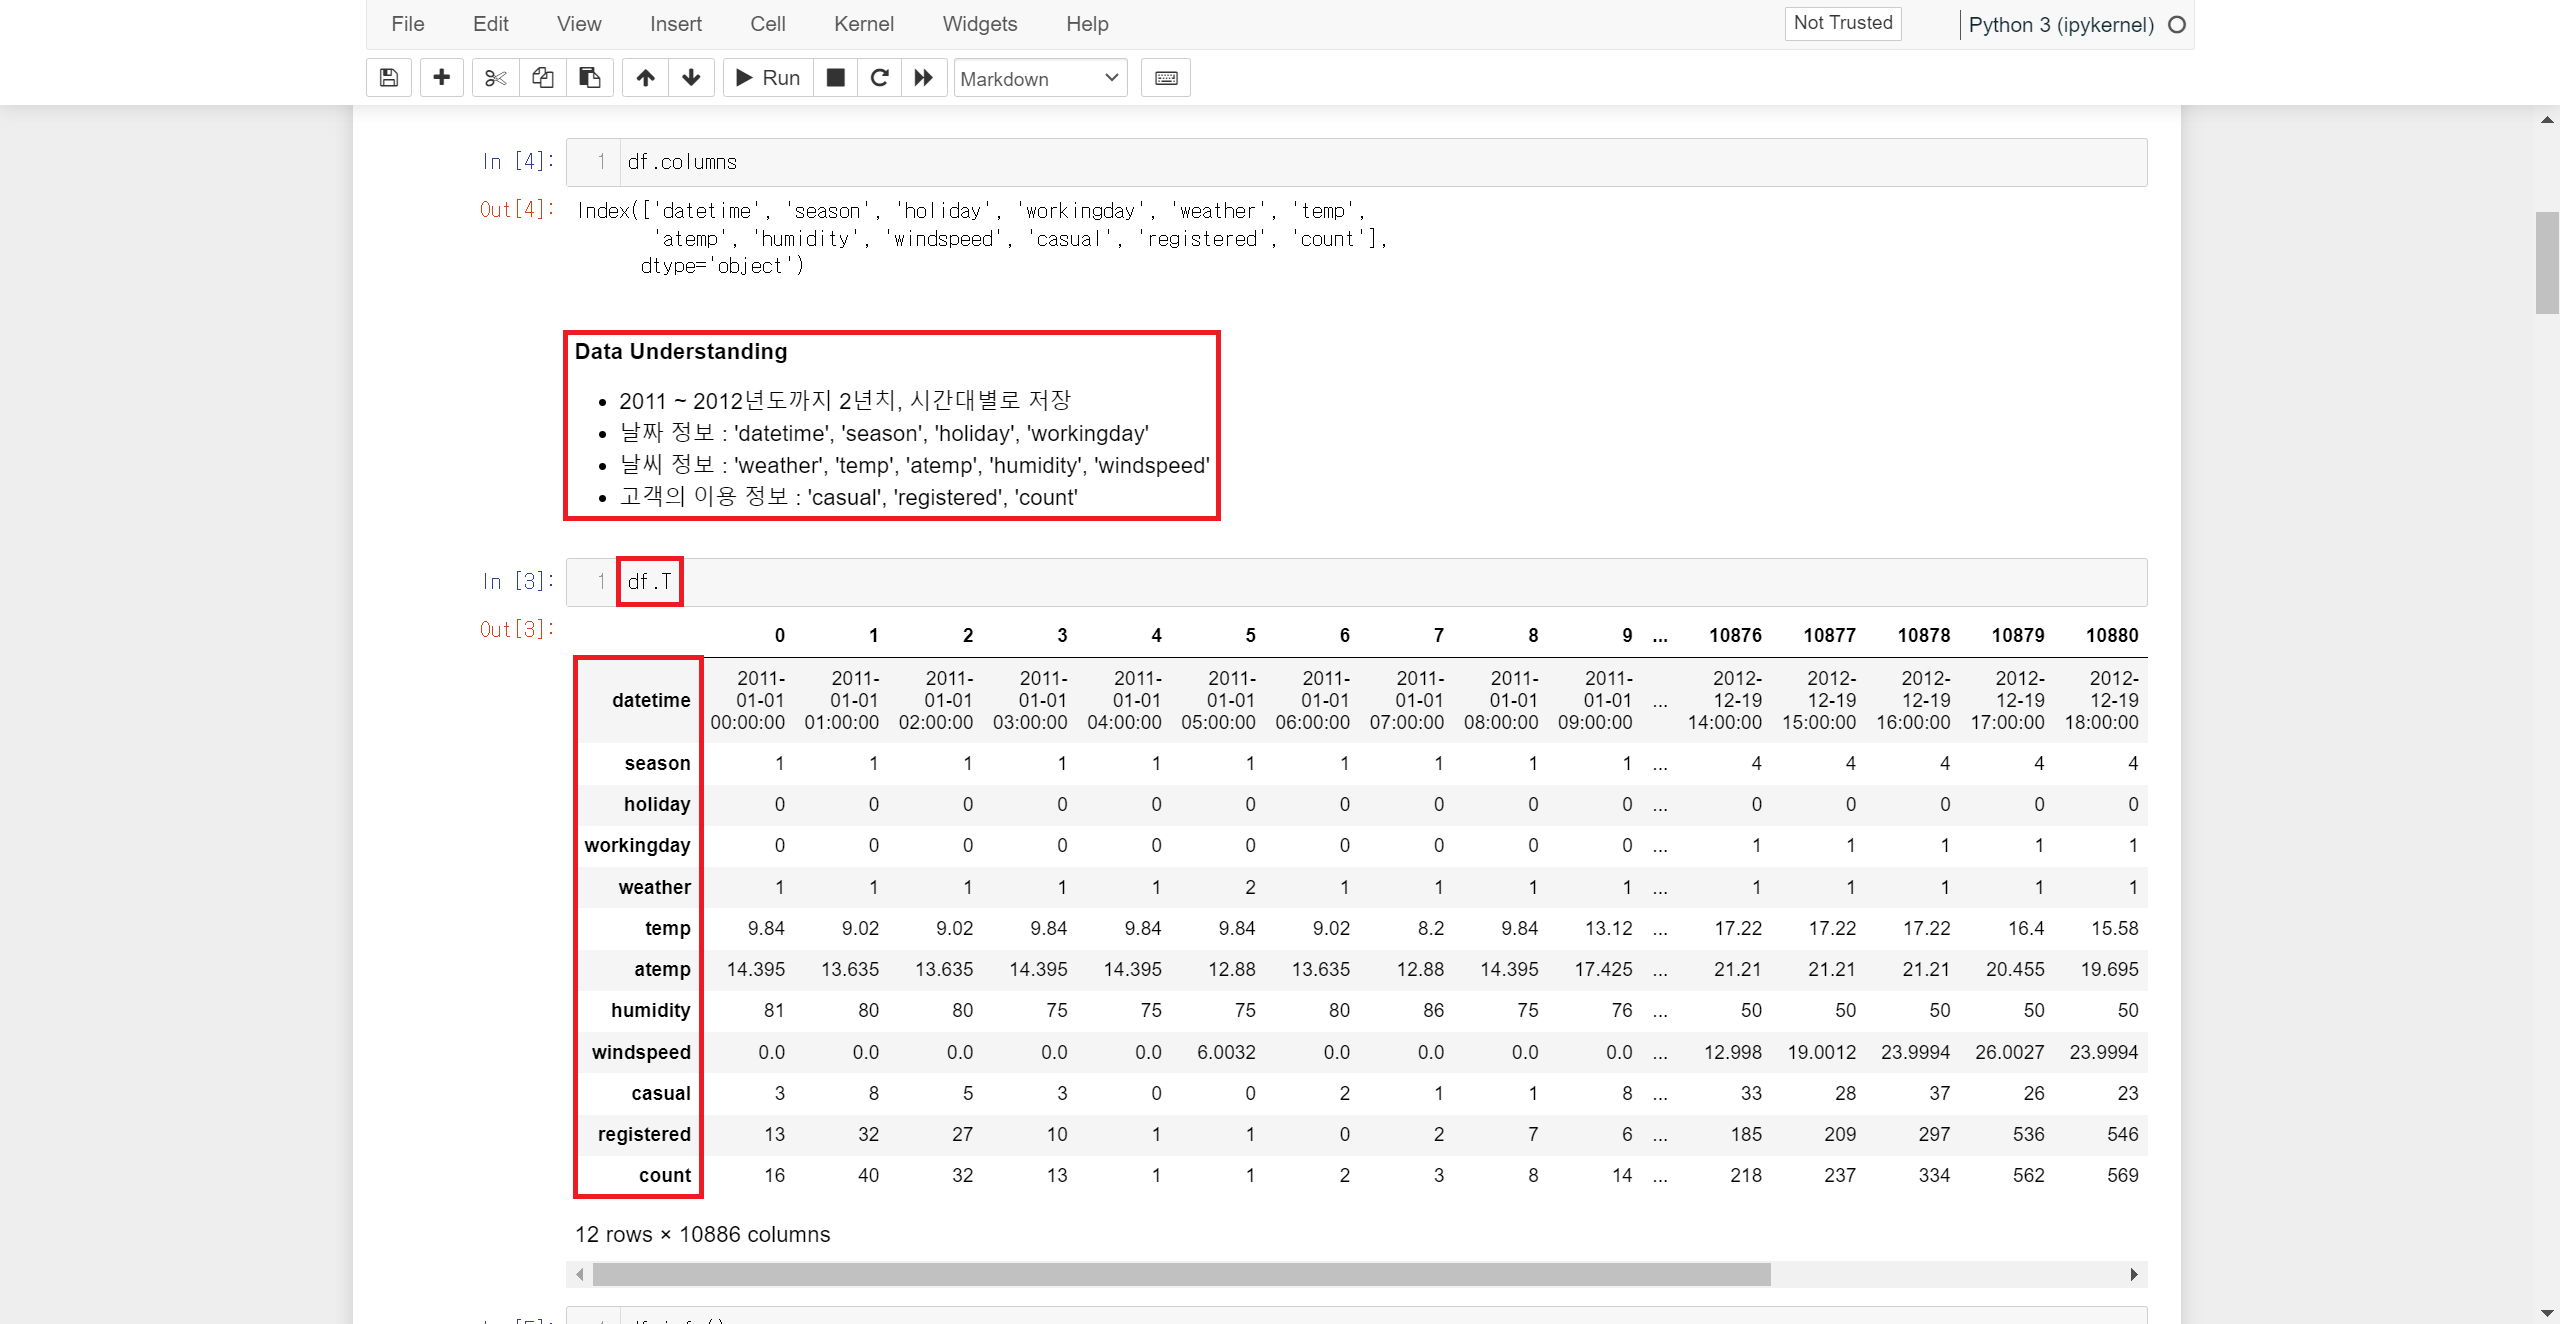This screenshot has height=1324, width=2560.
Task: Cut selected cells with scissors icon
Action: tap(496, 78)
